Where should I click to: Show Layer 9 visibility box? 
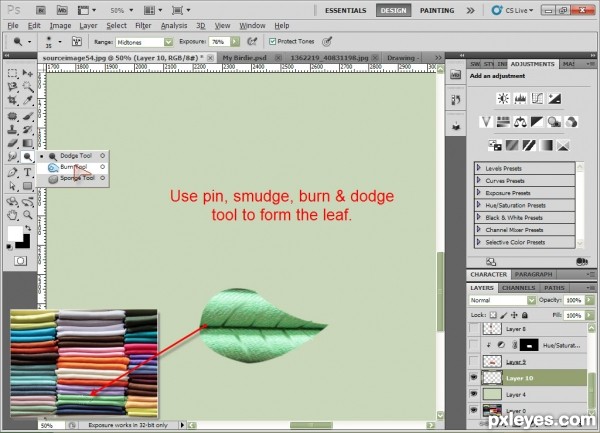pyautogui.click(x=474, y=361)
